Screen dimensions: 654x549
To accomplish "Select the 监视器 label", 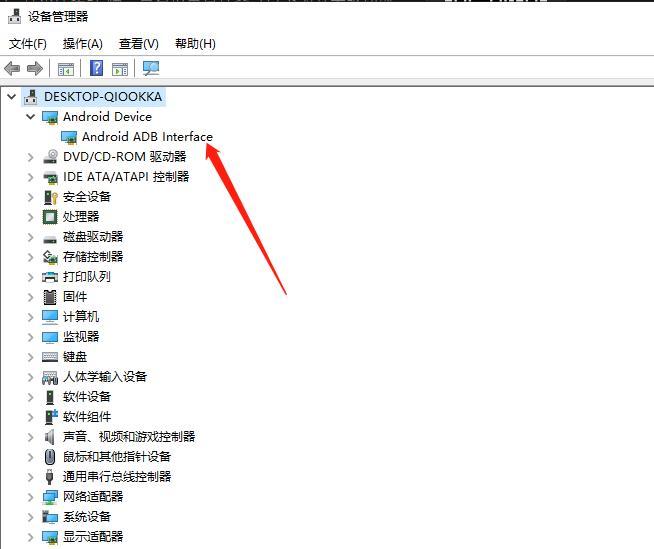I will click(81, 337).
